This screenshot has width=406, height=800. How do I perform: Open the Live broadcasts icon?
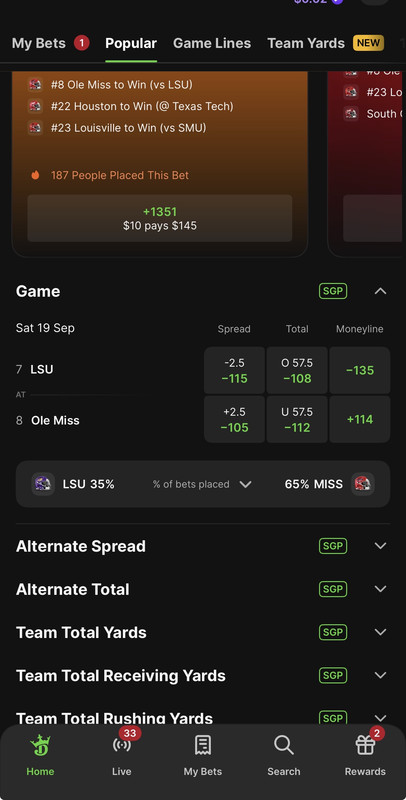coord(121,745)
